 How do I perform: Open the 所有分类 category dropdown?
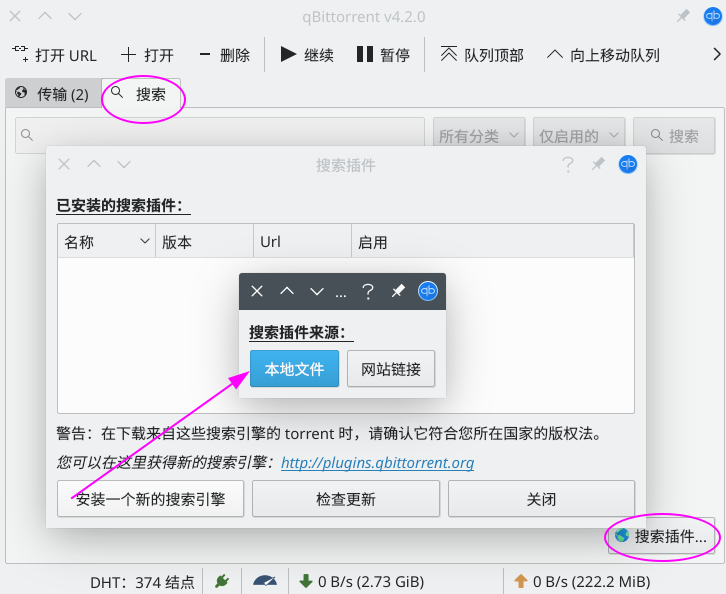[479, 136]
